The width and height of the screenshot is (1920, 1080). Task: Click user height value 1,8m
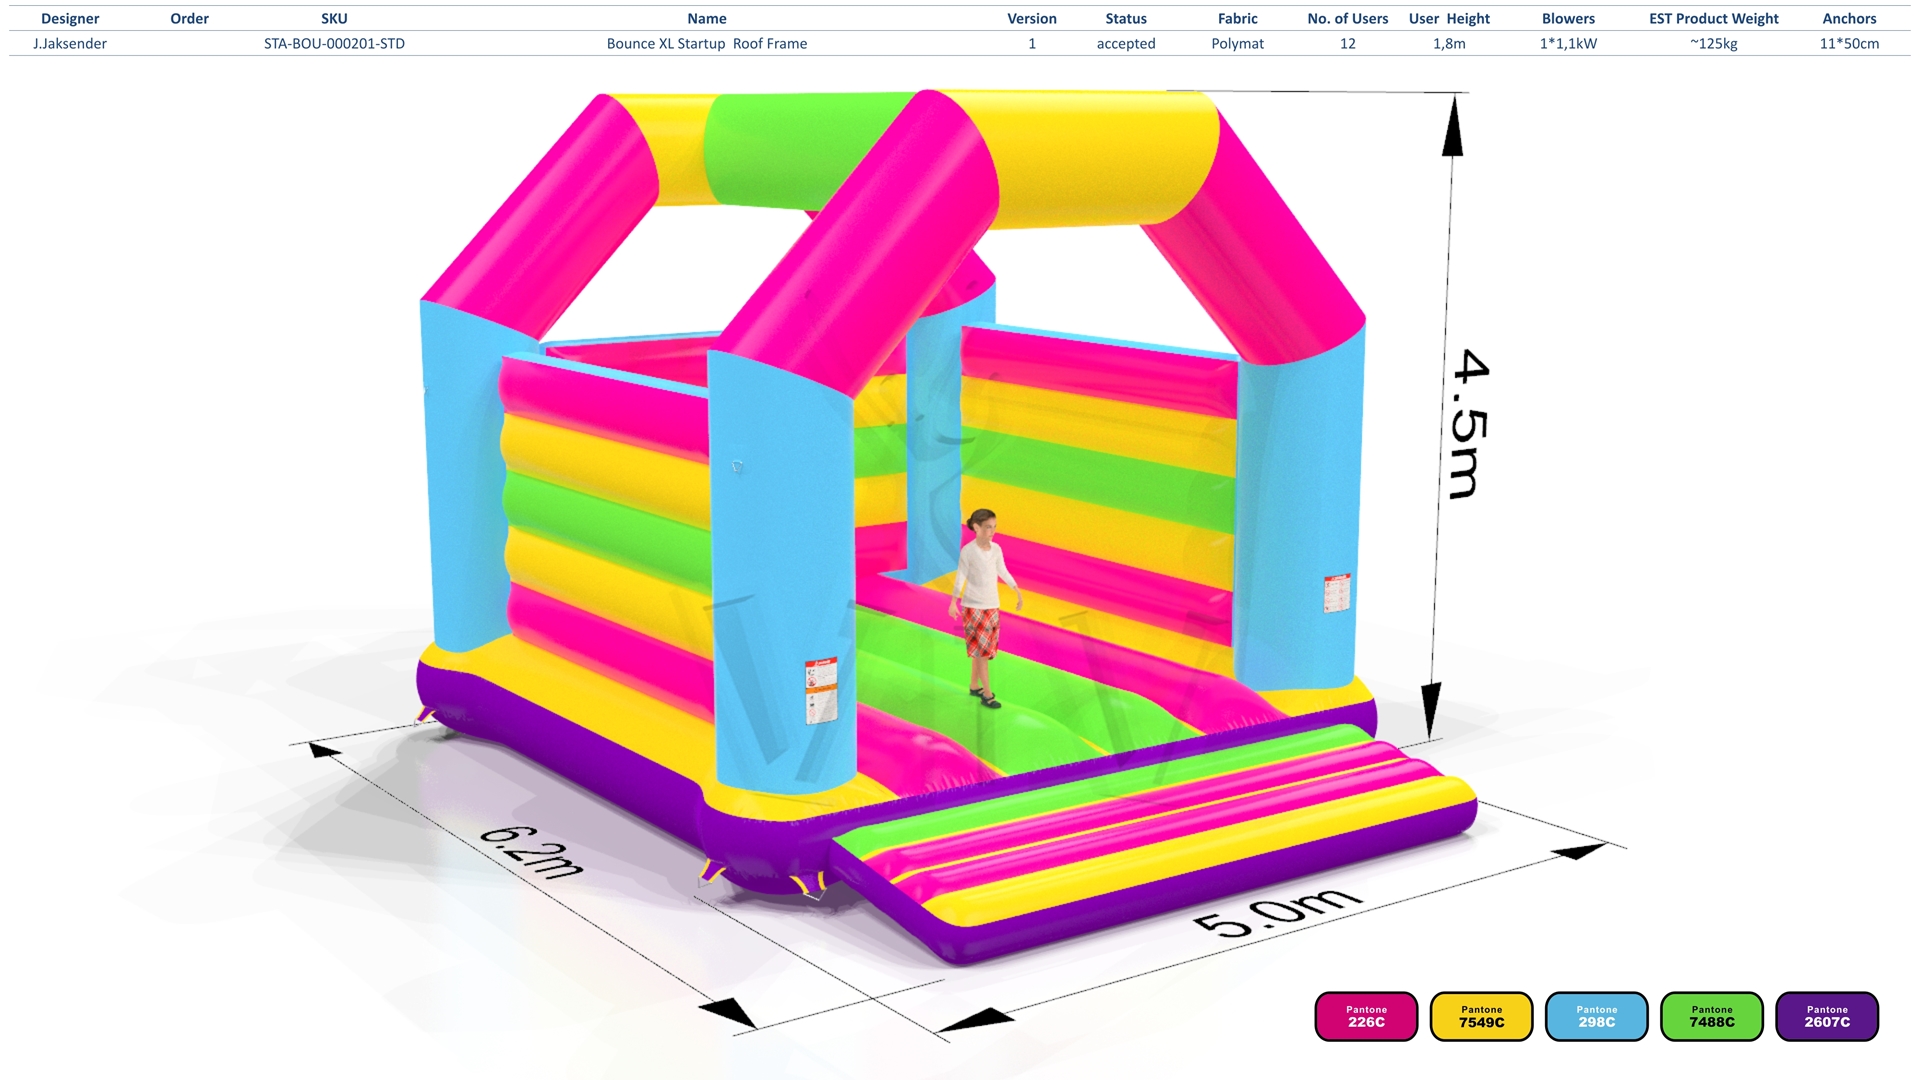(x=1449, y=44)
